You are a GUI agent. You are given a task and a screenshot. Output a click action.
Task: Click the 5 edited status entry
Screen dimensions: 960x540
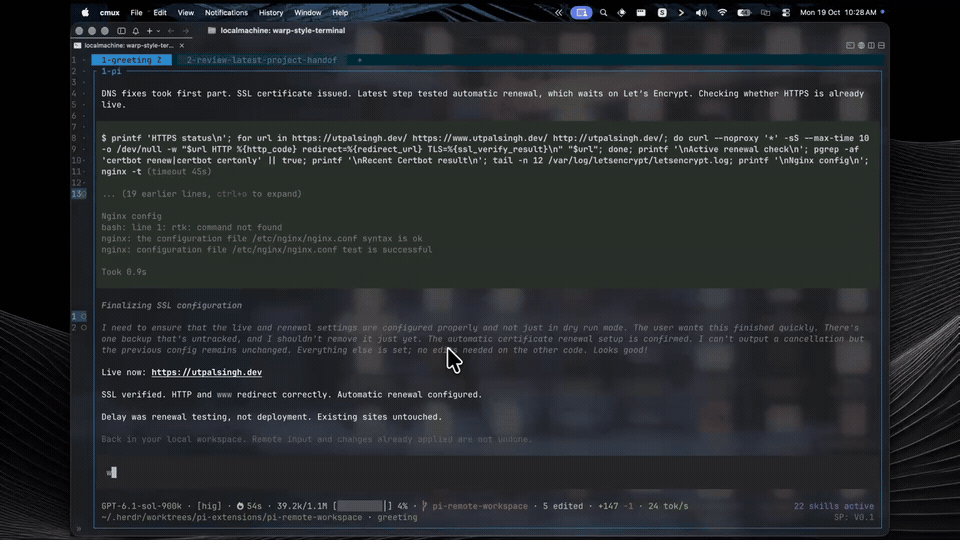[563, 506]
